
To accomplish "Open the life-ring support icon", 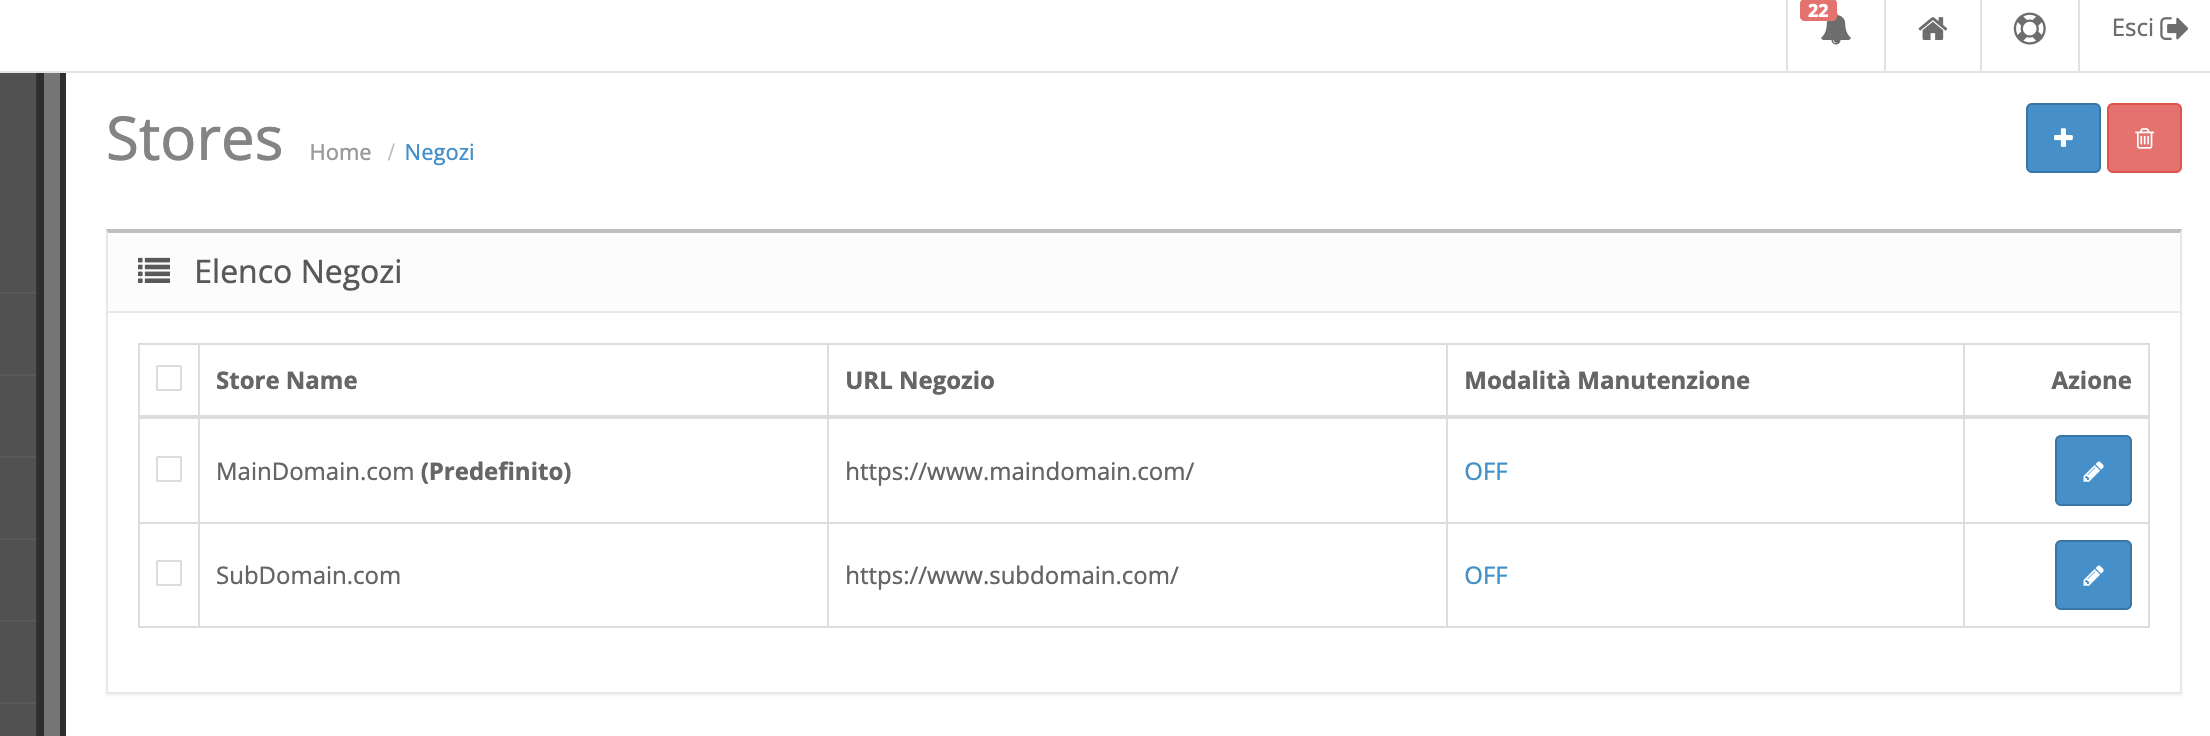I will point(2029,29).
